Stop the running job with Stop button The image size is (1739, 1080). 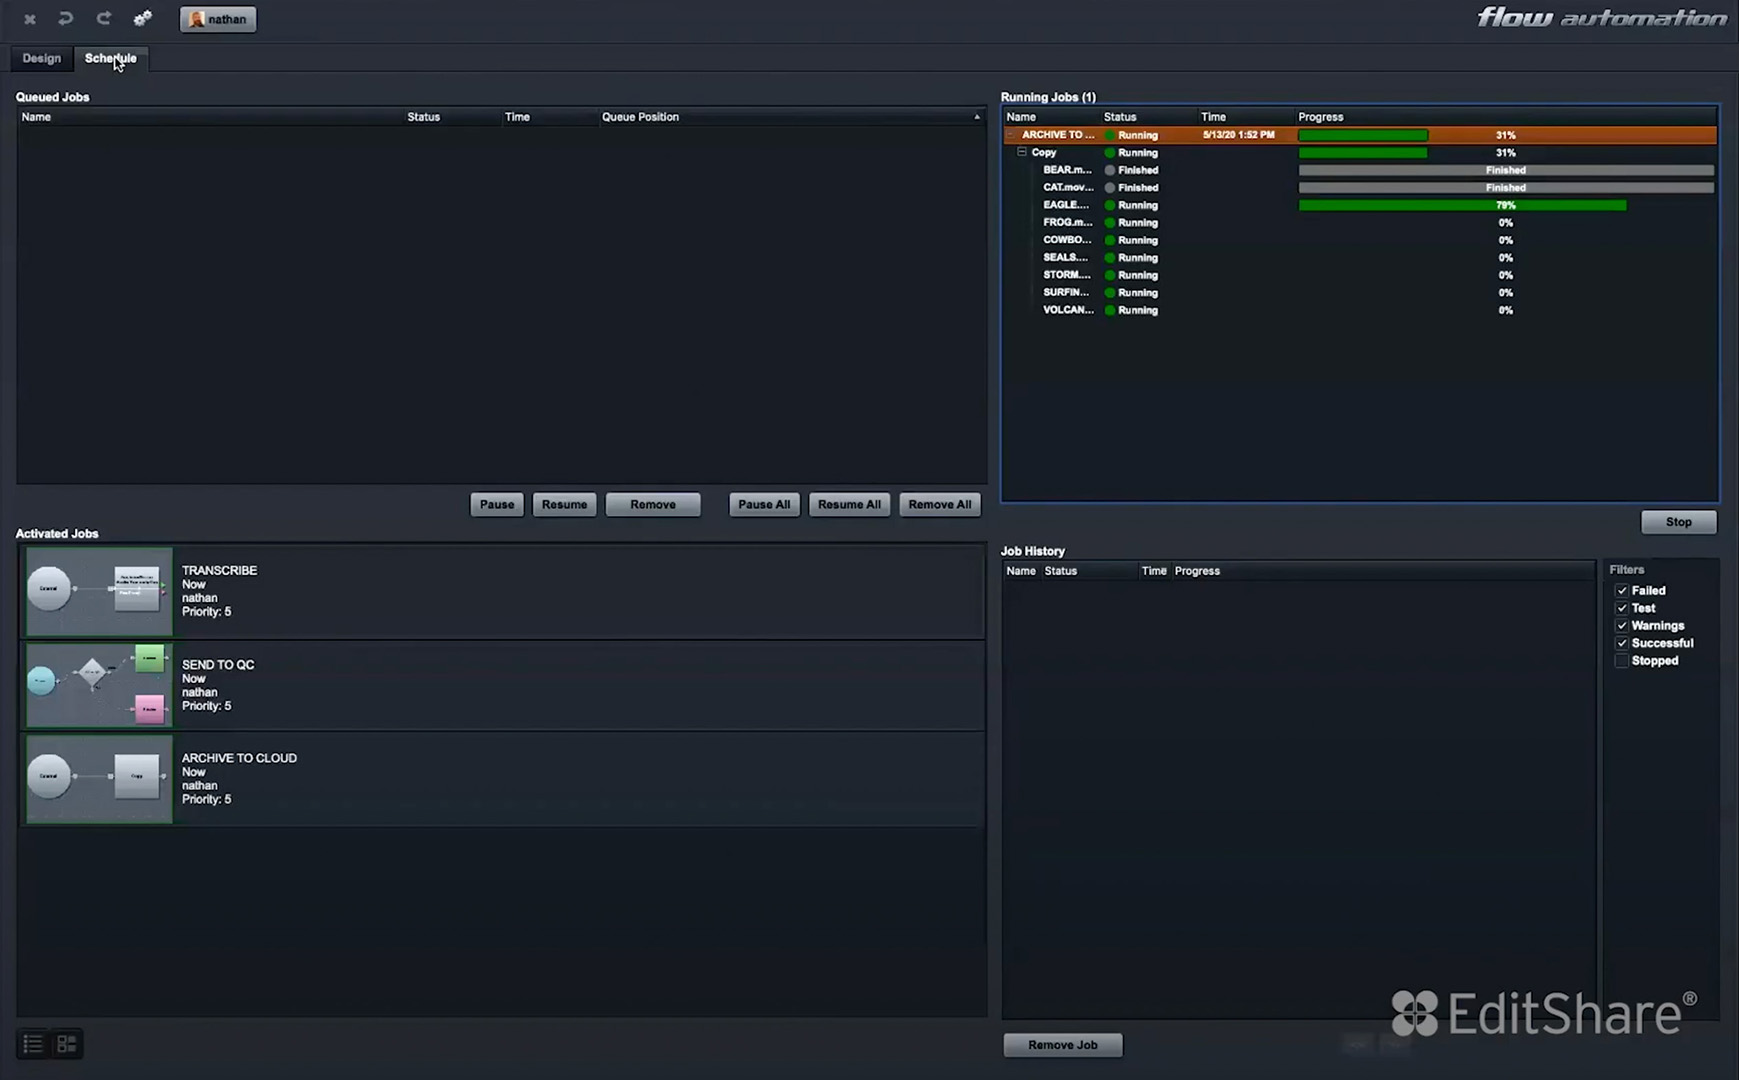pos(1678,522)
